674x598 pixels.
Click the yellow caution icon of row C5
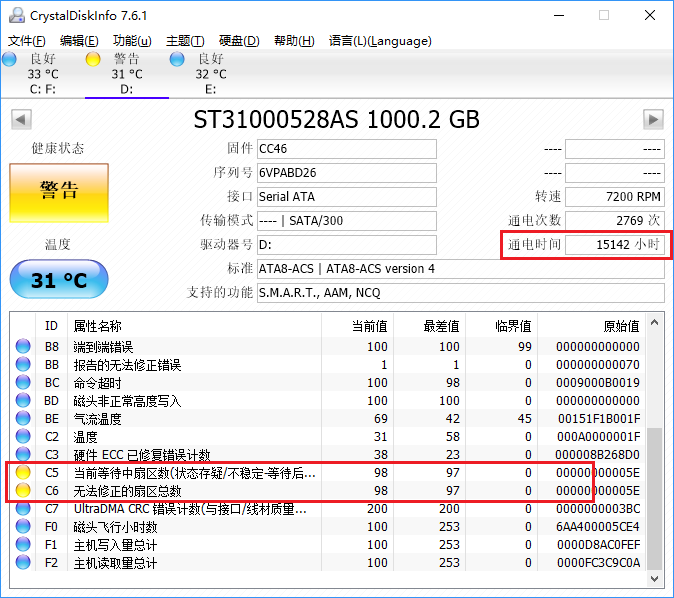23,472
